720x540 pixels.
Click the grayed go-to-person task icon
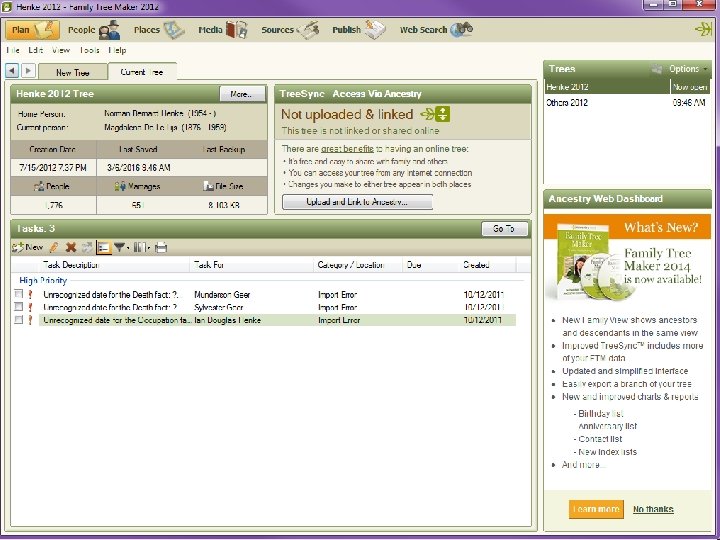(87, 248)
